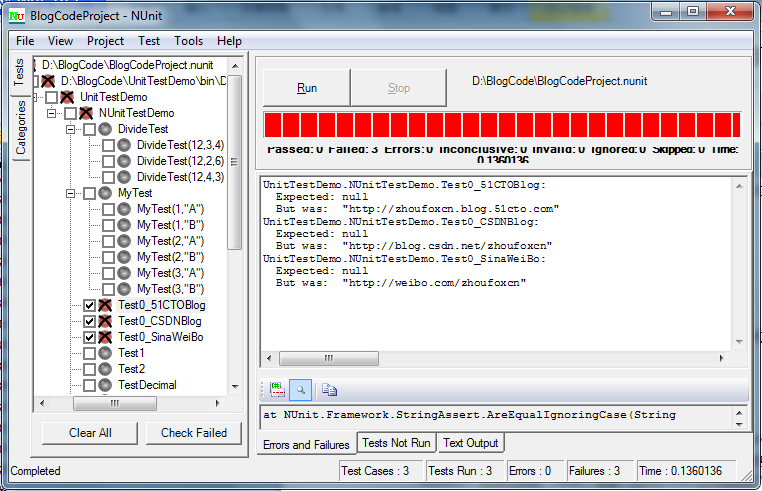This screenshot has height=491, width=762.
Task: Collapse the NUnitTestDemo tree node
Action: click(x=52, y=114)
